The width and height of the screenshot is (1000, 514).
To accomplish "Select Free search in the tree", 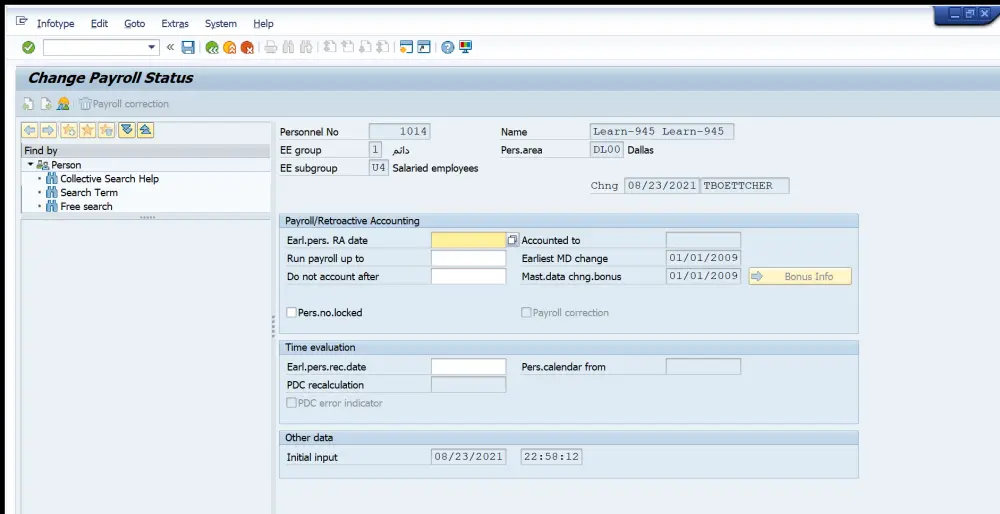I will click(x=86, y=207).
